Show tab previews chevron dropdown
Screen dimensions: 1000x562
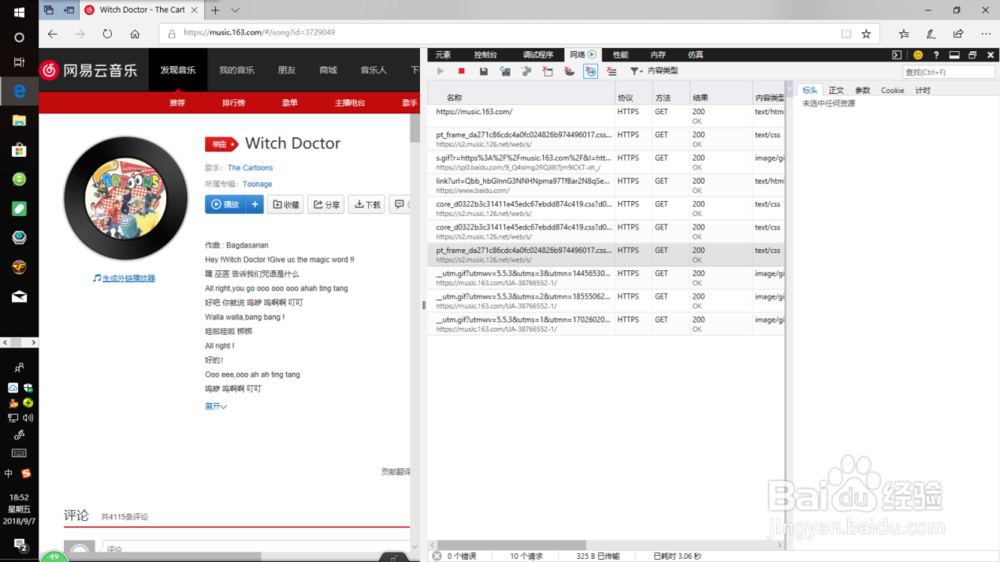(x=235, y=10)
